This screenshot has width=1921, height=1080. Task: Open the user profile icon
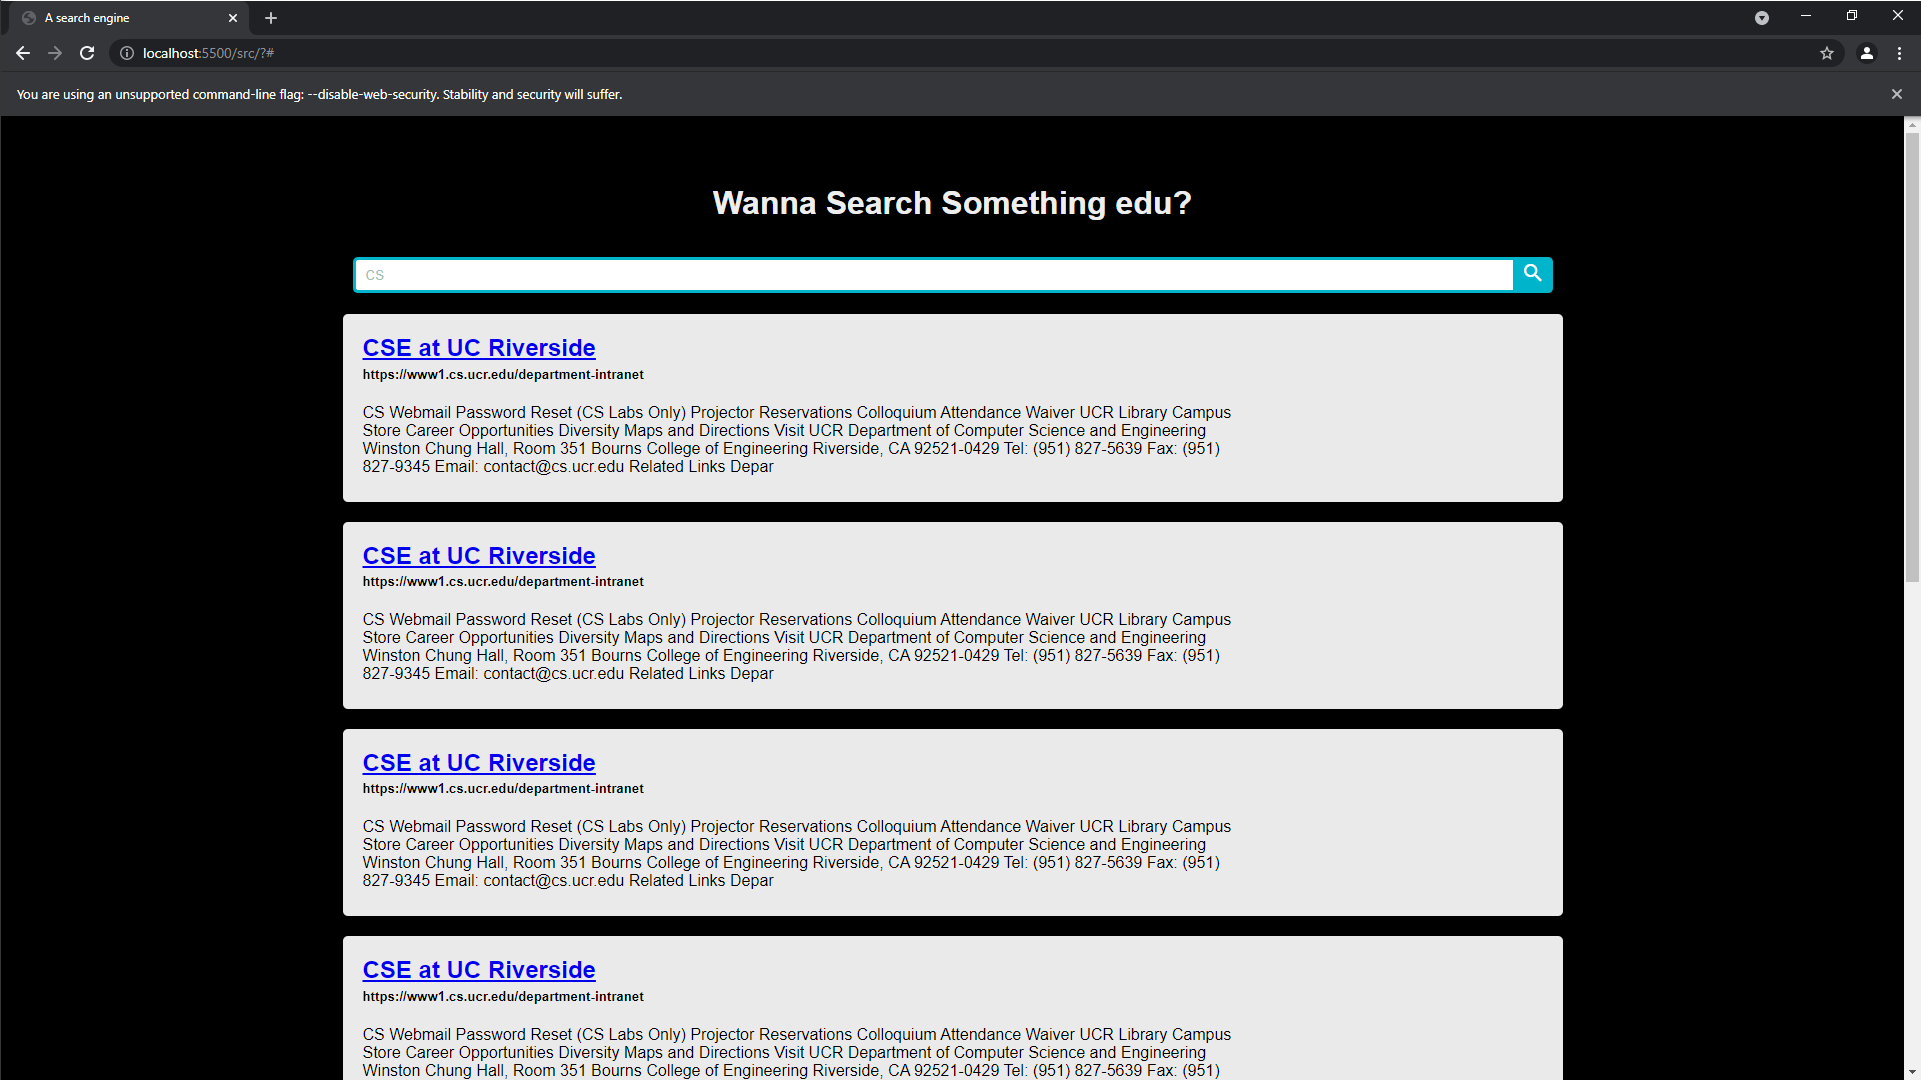pos(1866,53)
